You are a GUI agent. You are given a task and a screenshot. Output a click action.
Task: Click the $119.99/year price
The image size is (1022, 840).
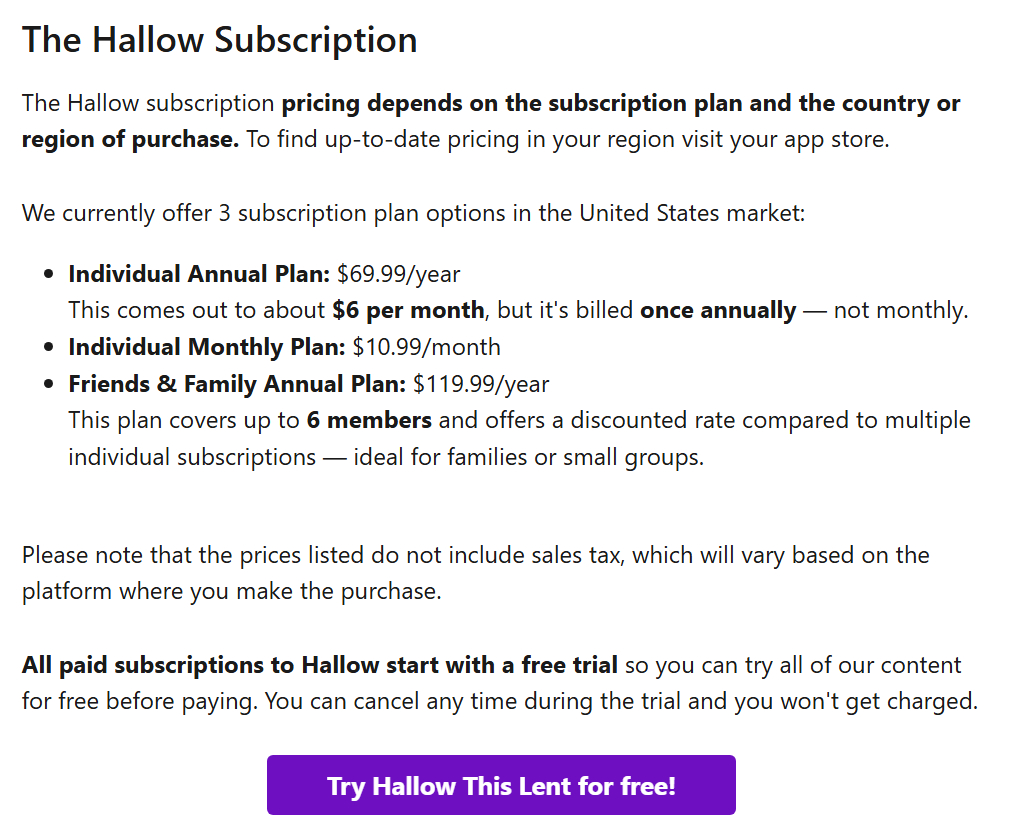tap(481, 384)
